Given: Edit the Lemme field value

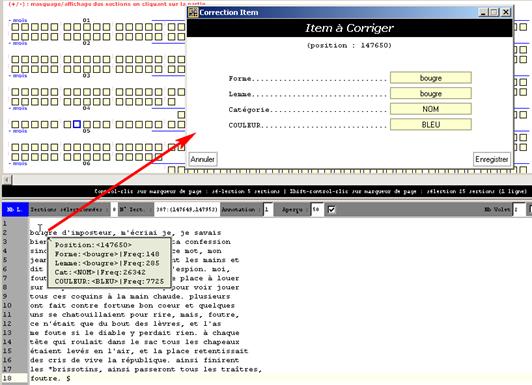Looking at the screenshot, I should (x=431, y=93).
